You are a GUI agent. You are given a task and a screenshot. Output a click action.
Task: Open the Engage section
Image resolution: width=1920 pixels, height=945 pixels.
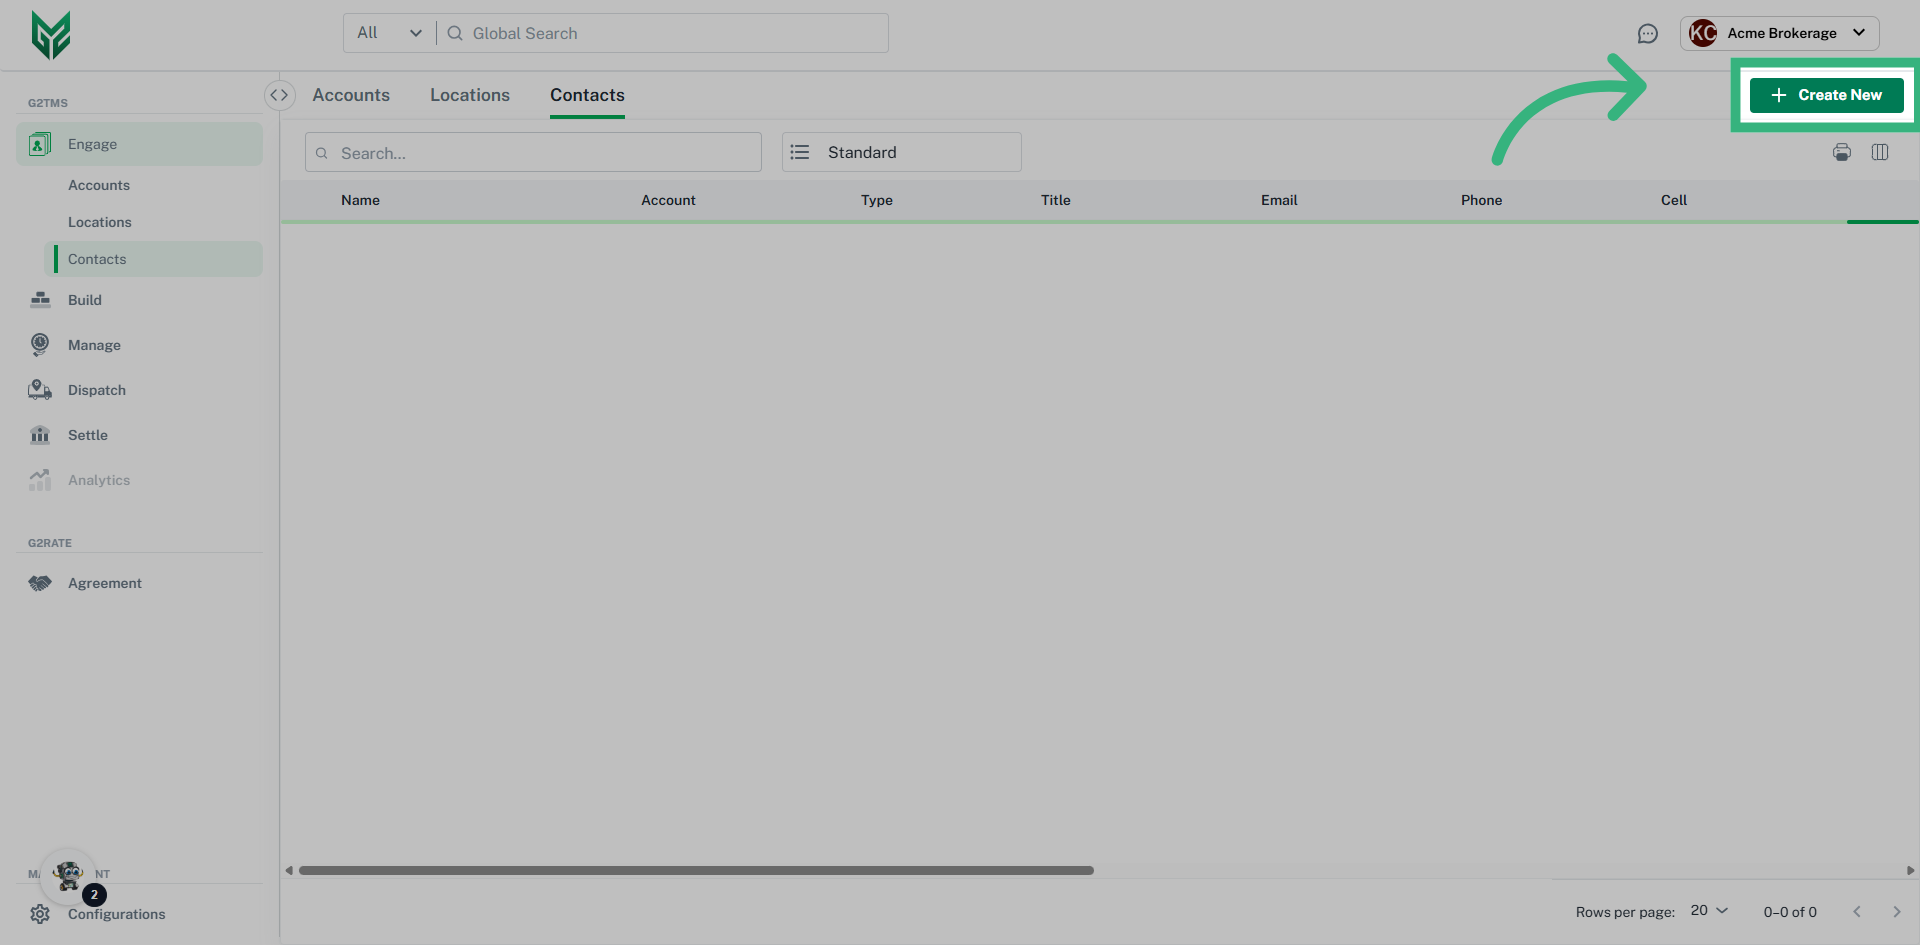(140, 144)
